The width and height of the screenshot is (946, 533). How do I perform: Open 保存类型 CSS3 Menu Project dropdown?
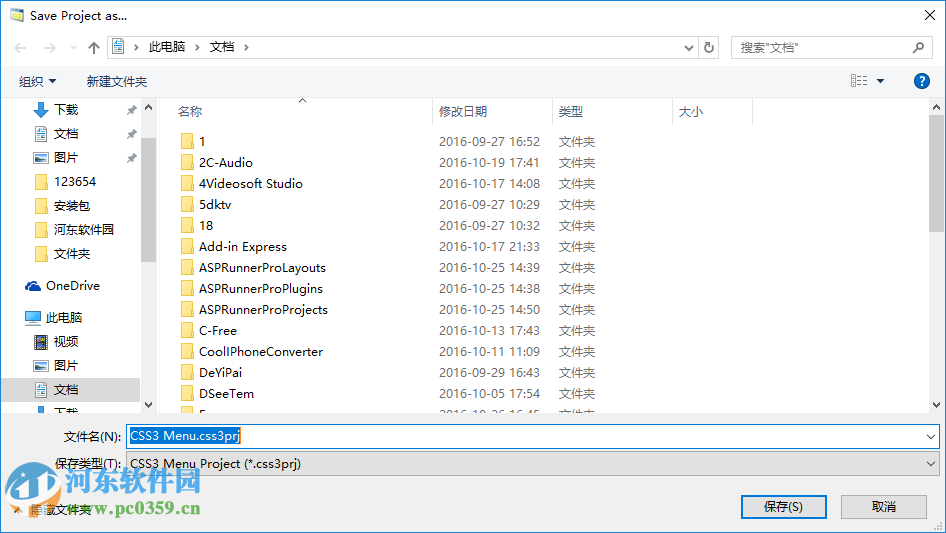tap(533, 464)
